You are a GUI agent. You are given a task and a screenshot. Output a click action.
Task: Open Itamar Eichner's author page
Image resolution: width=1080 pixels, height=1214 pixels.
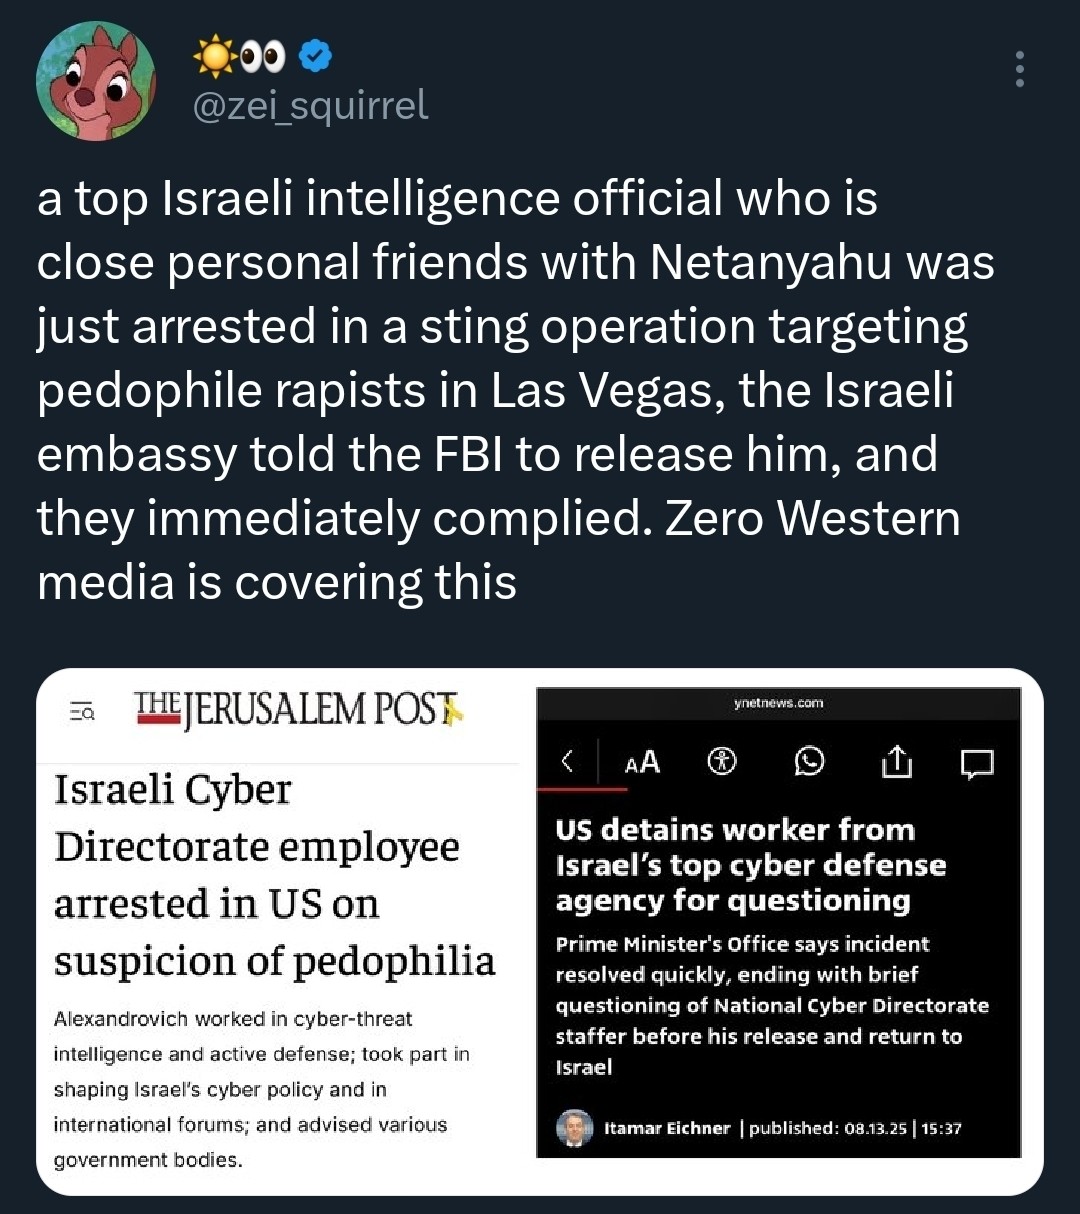668,1126
